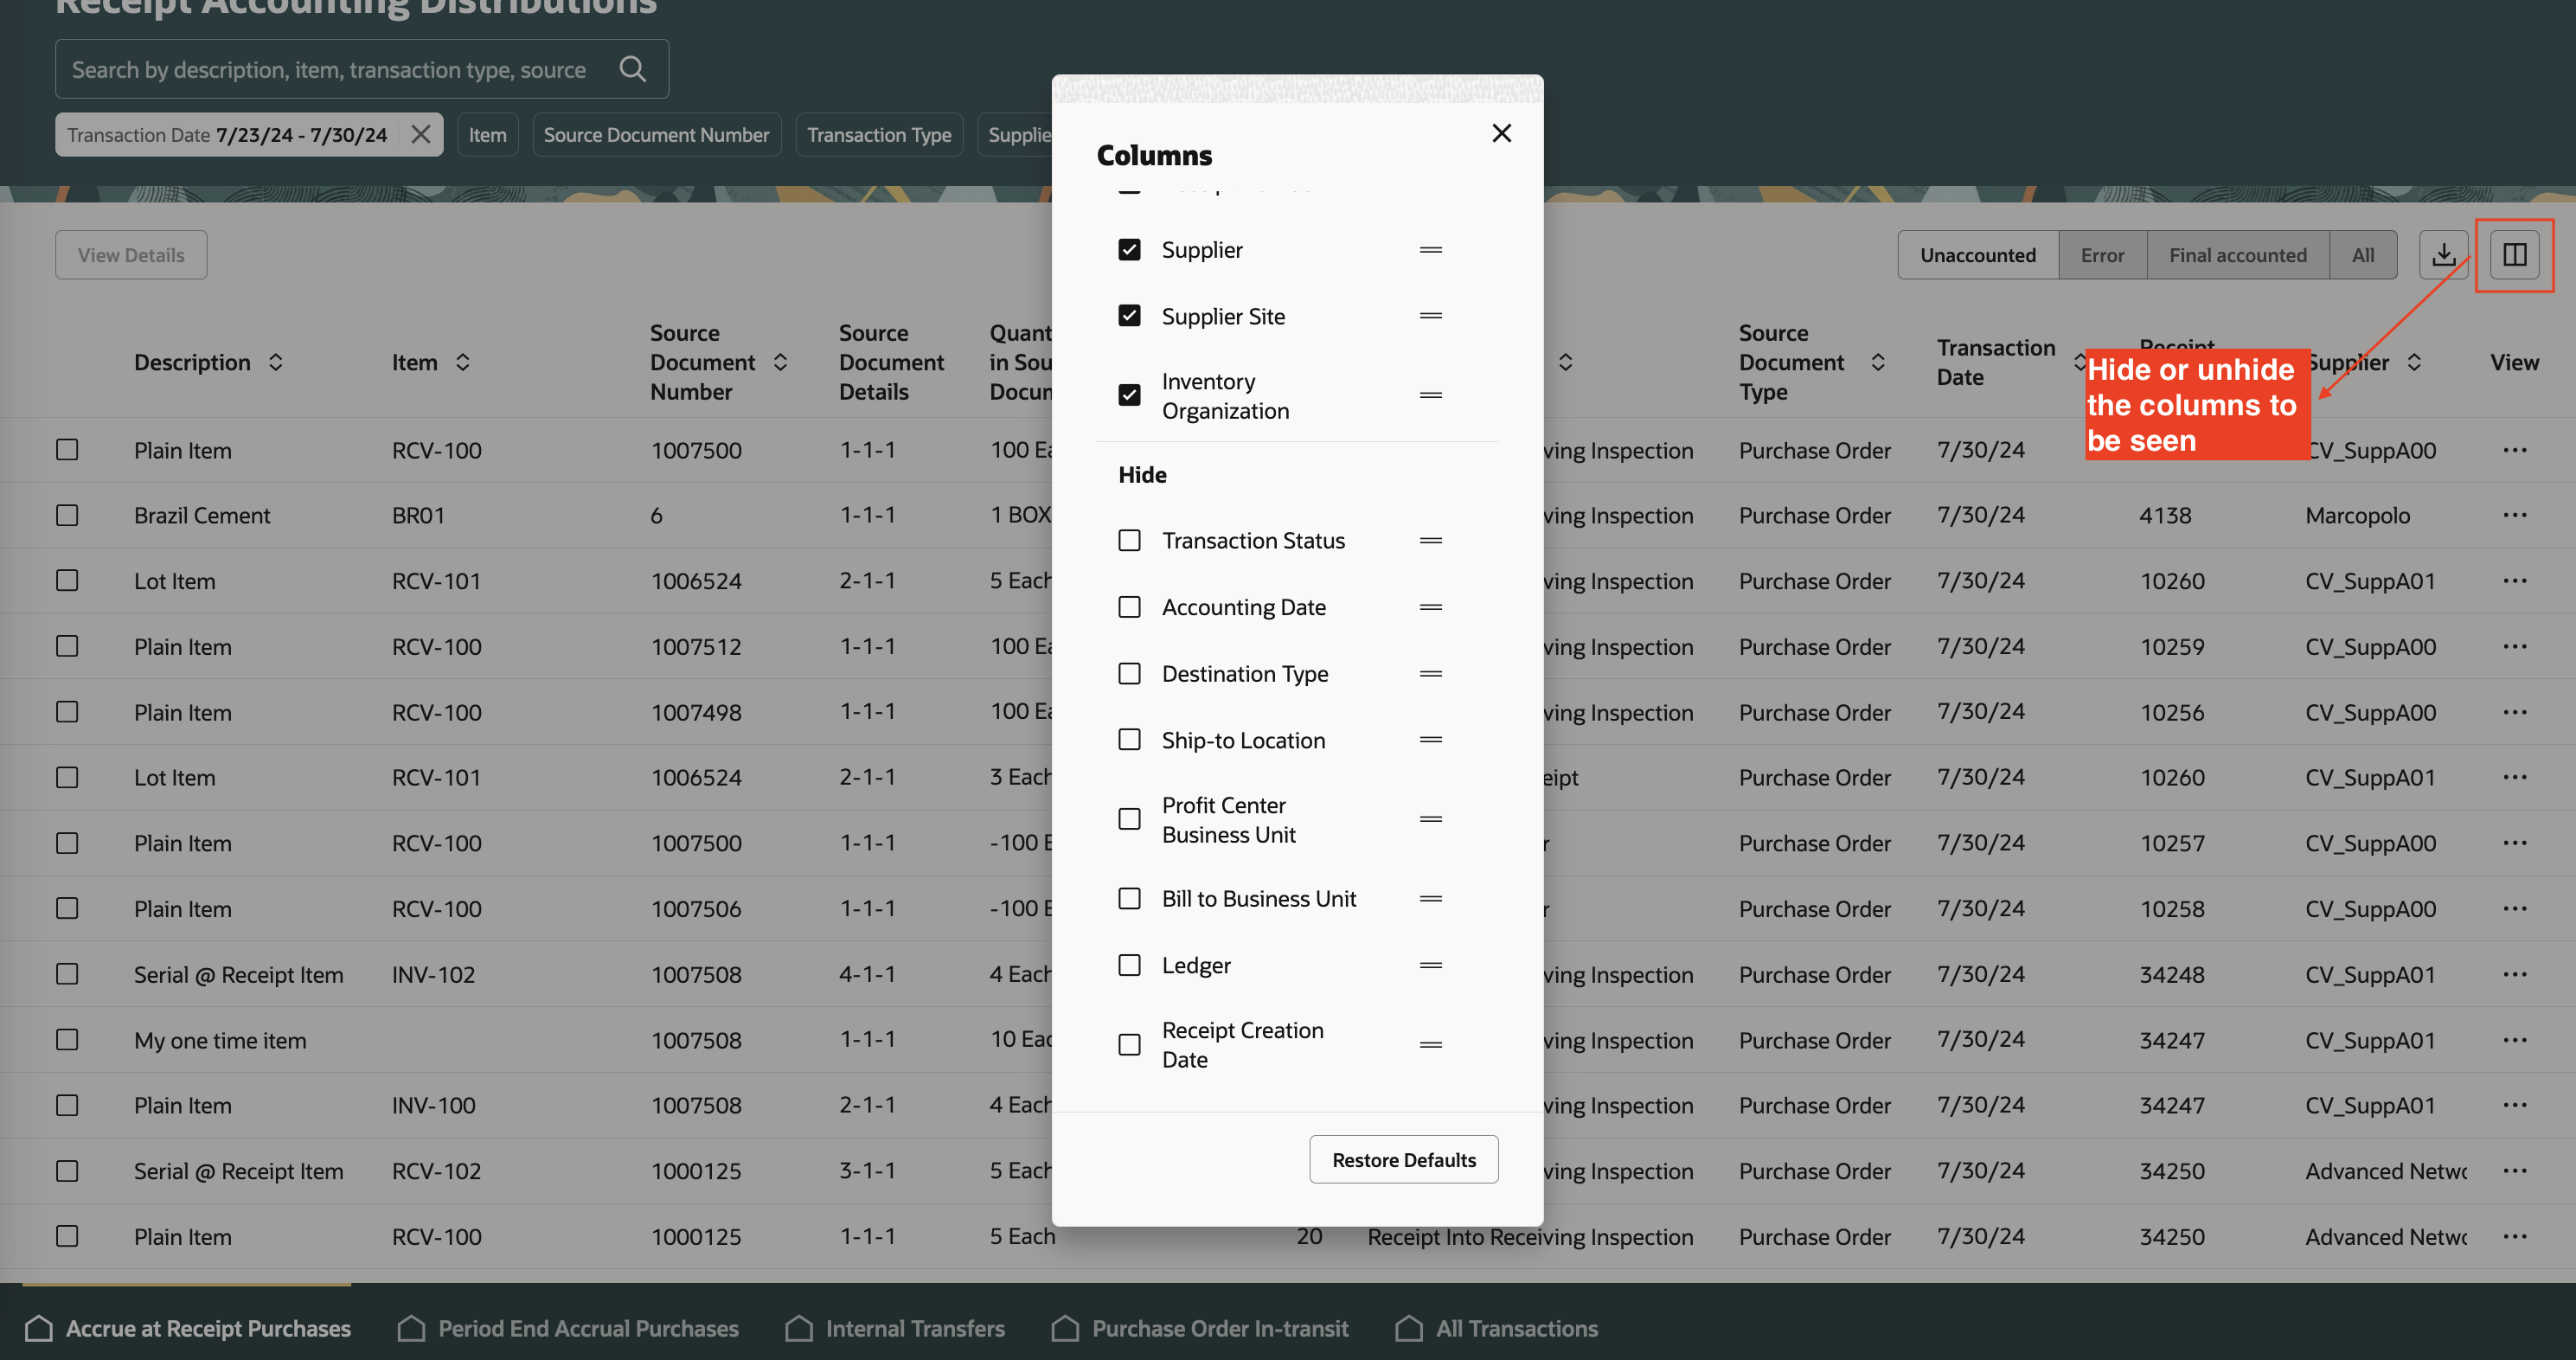Select the Error status filter
This screenshot has width=2576, height=1360.
point(2102,255)
